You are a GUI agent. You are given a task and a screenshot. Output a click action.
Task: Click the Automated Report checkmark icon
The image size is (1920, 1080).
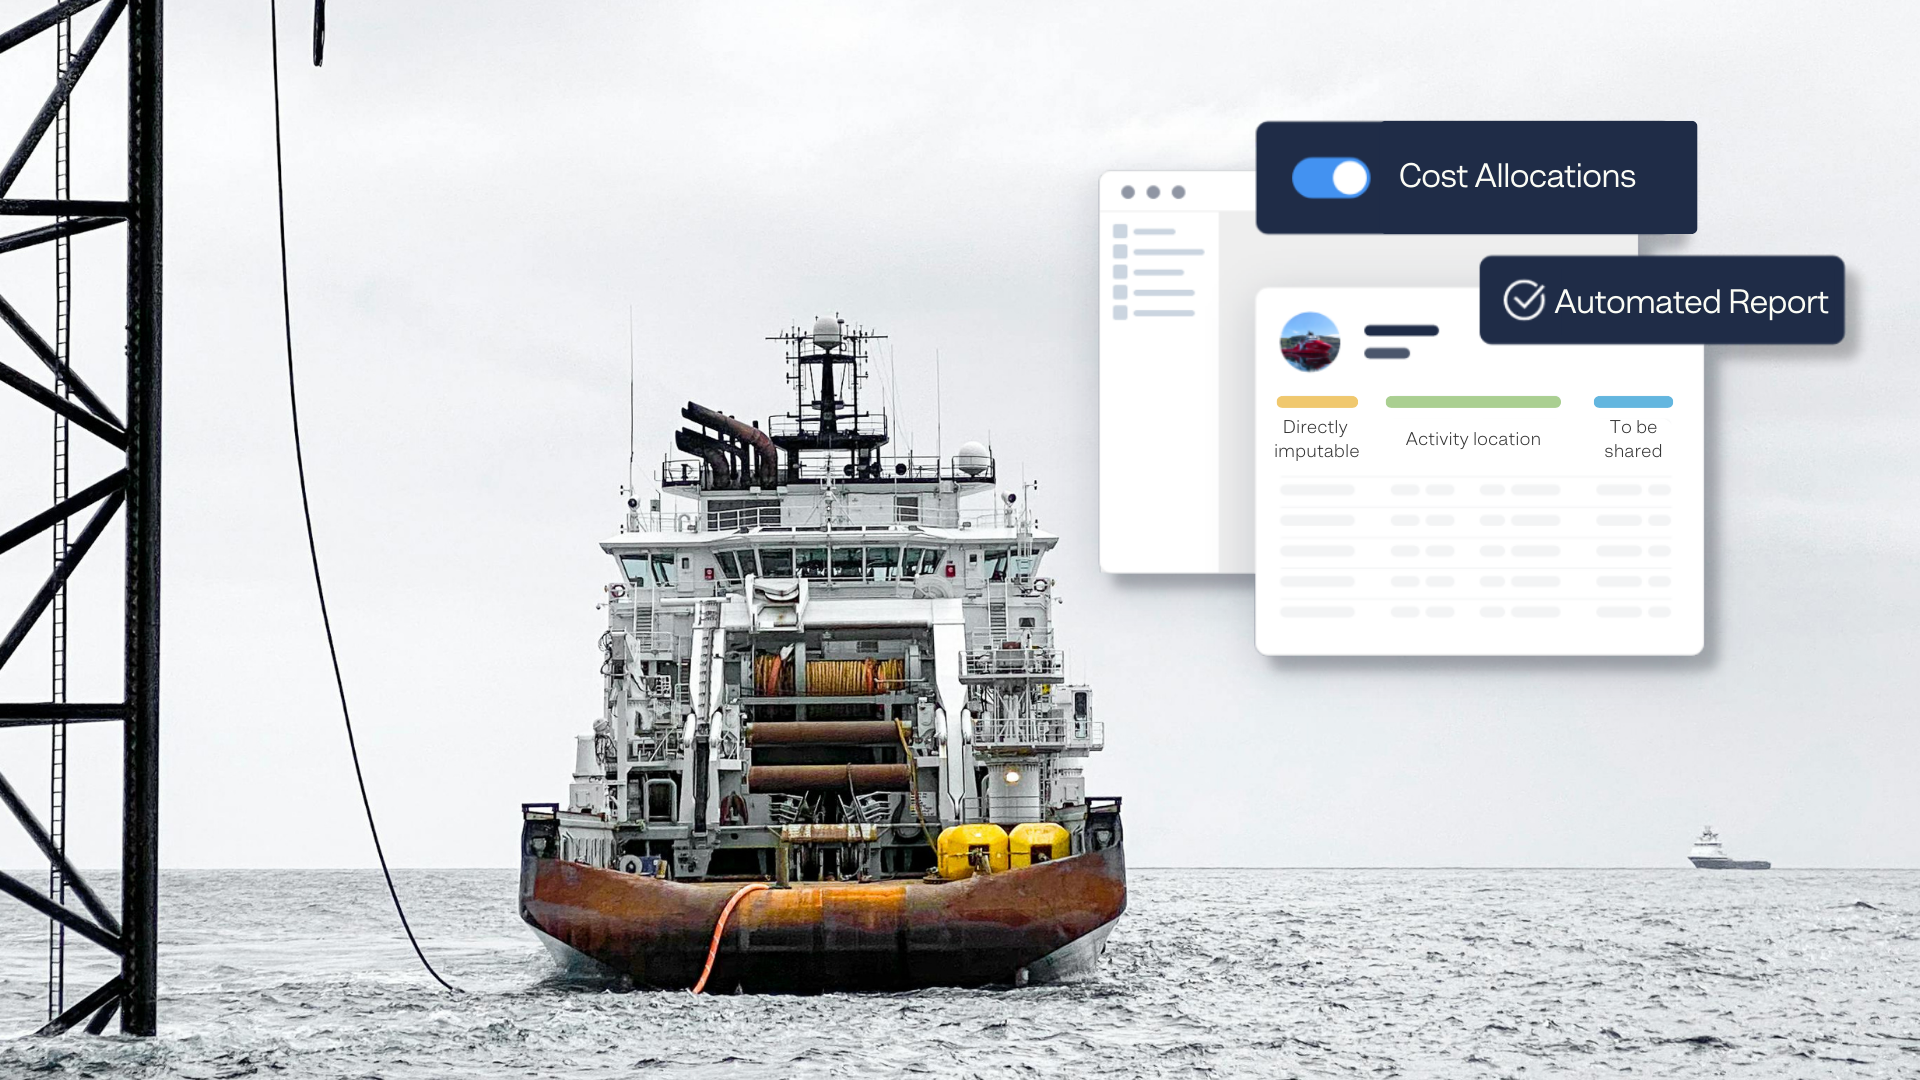pyautogui.click(x=1524, y=301)
